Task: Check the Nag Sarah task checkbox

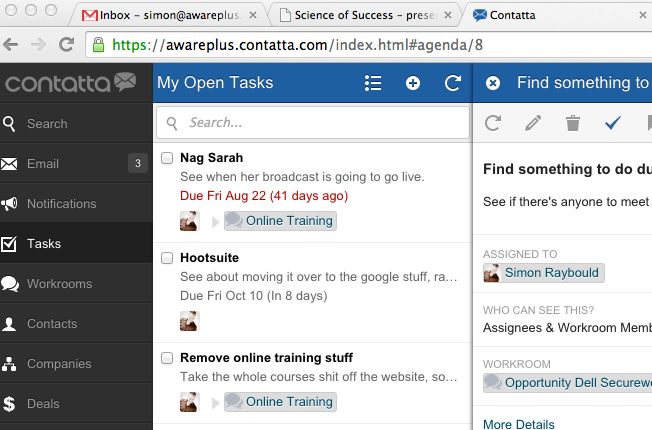Action: click(167, 158)
